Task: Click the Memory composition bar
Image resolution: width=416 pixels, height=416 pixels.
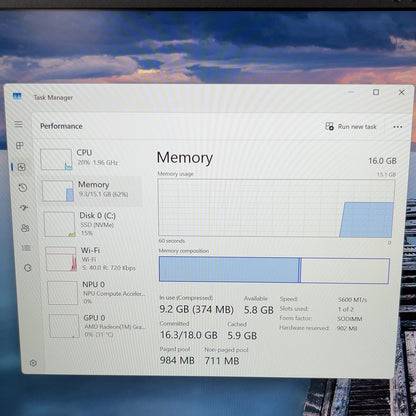Action: (x=274, y=270)
